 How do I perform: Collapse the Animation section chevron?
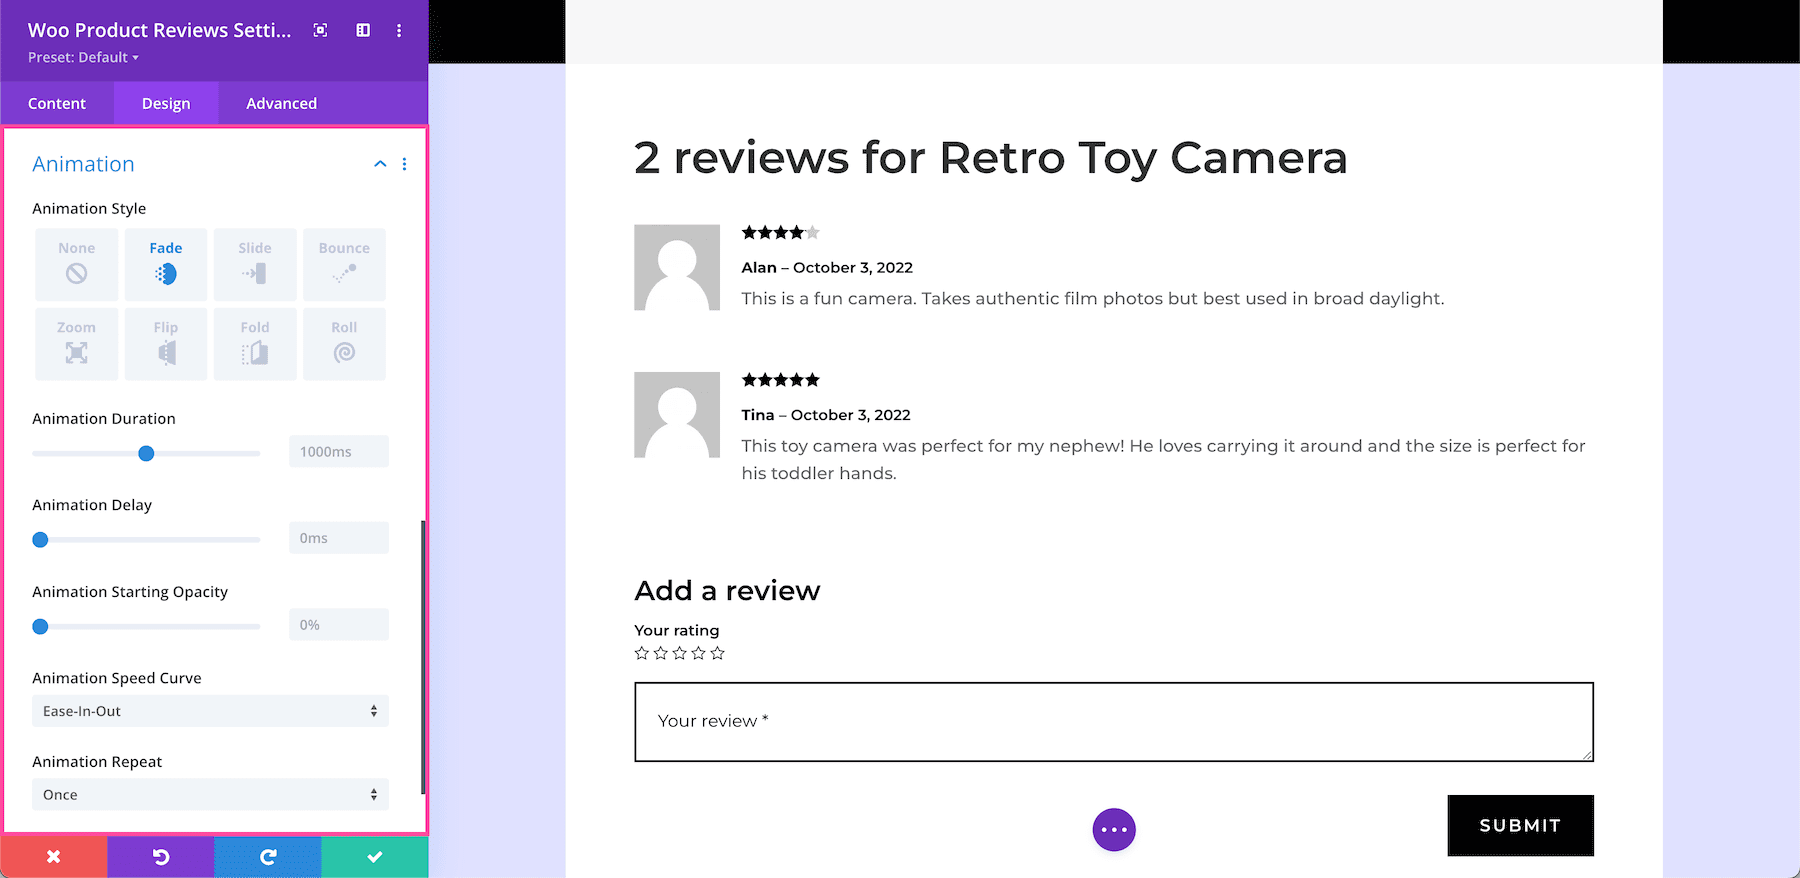point(380,164)
